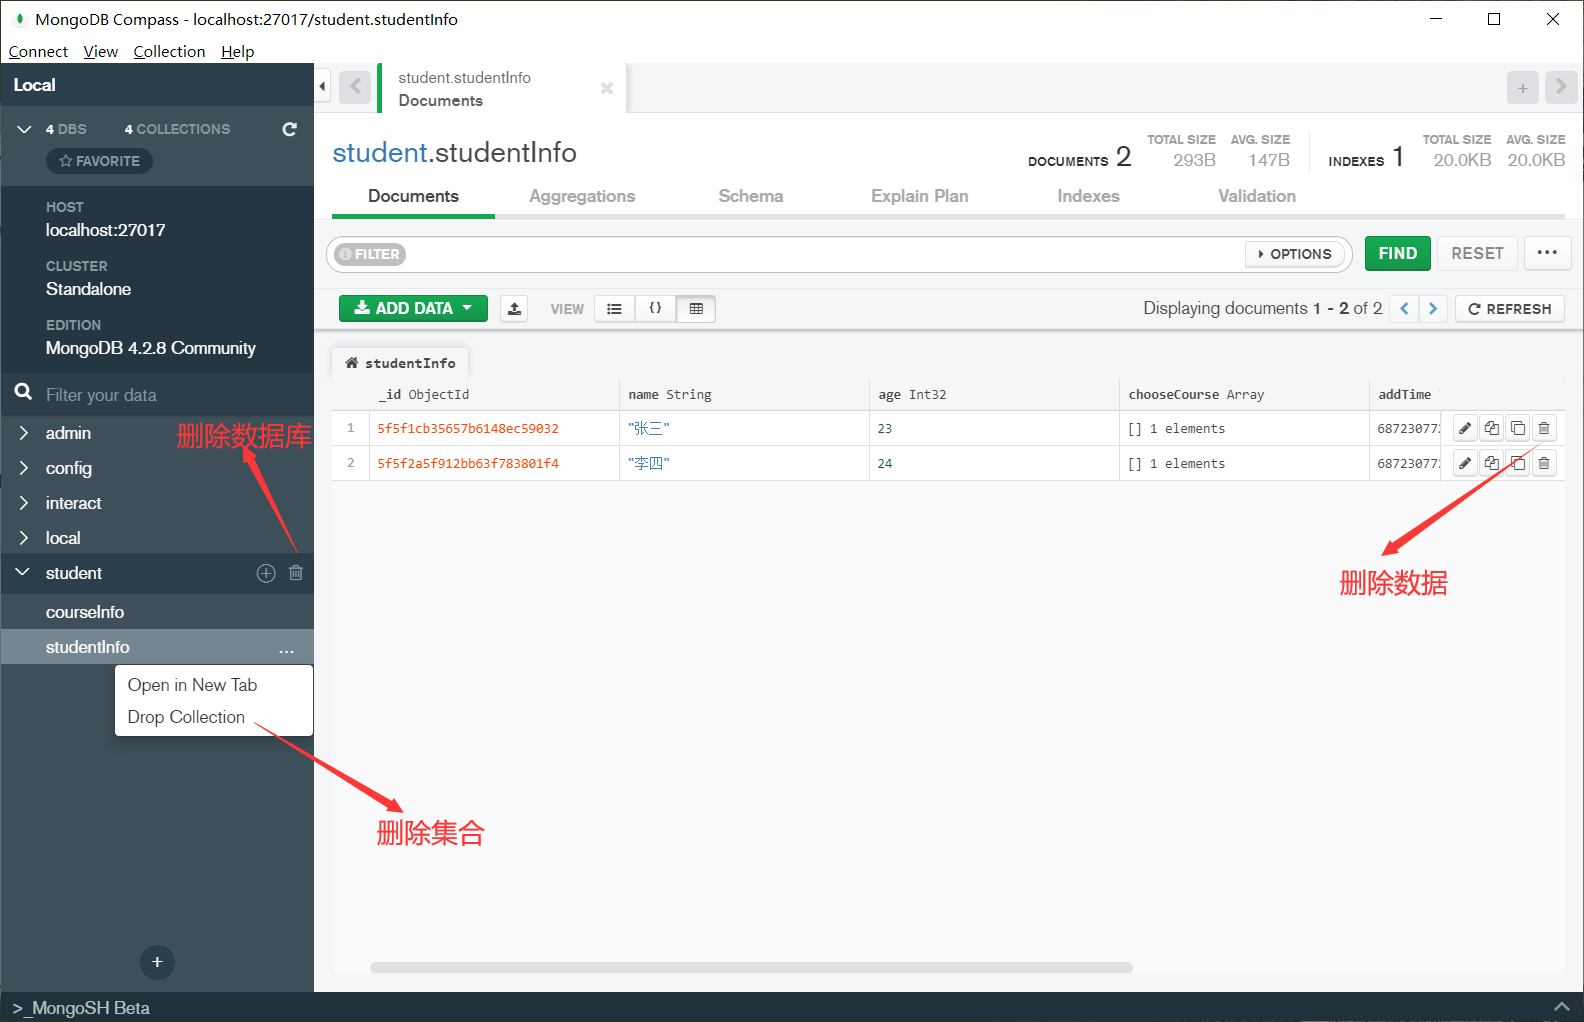
Task: Go to the previous tab with the left arrow
Action: [355, 87]
